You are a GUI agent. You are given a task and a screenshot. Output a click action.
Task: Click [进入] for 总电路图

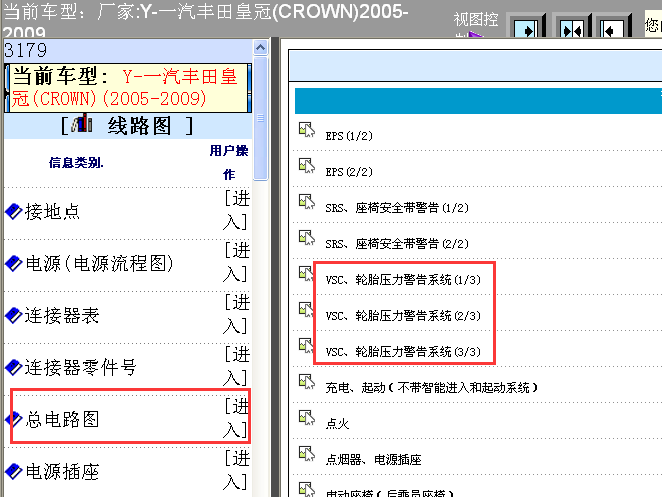(236, 418)
